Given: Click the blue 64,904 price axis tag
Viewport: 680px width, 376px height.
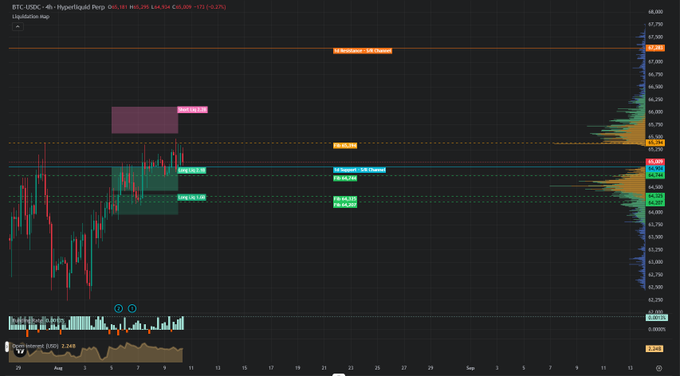Looking at the screenshot, I should [x=655, y=168].
